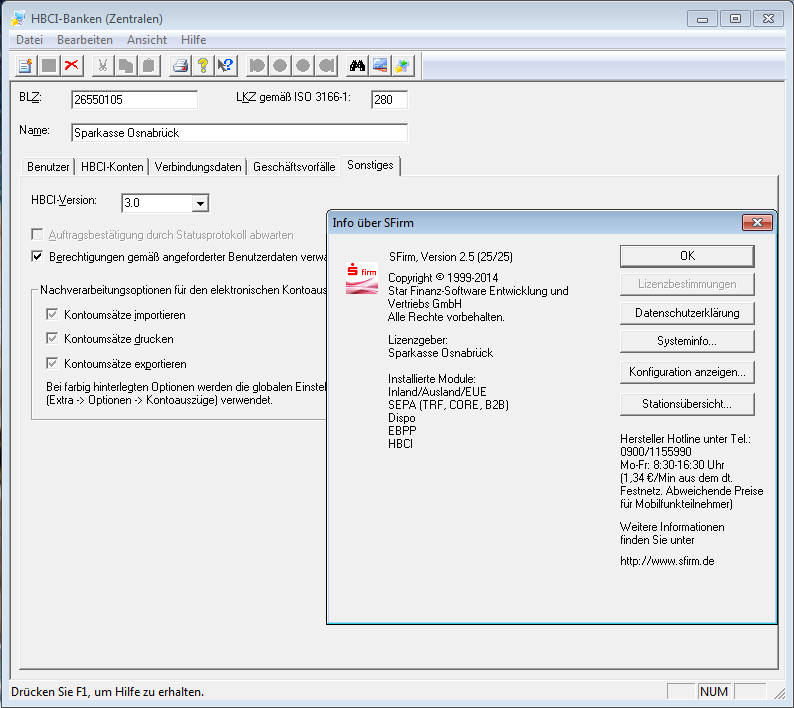Minimize the HBCI-Banken window
Image resolution: width=794 pixels, height=708 pixels.
click(702, 19)
